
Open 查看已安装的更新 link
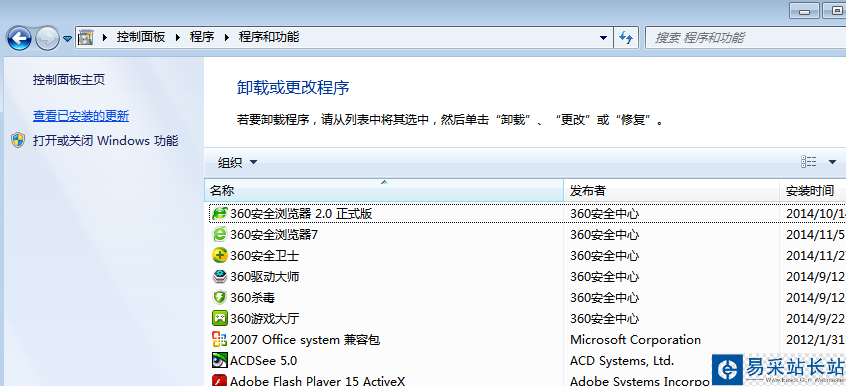click(81, 116)
